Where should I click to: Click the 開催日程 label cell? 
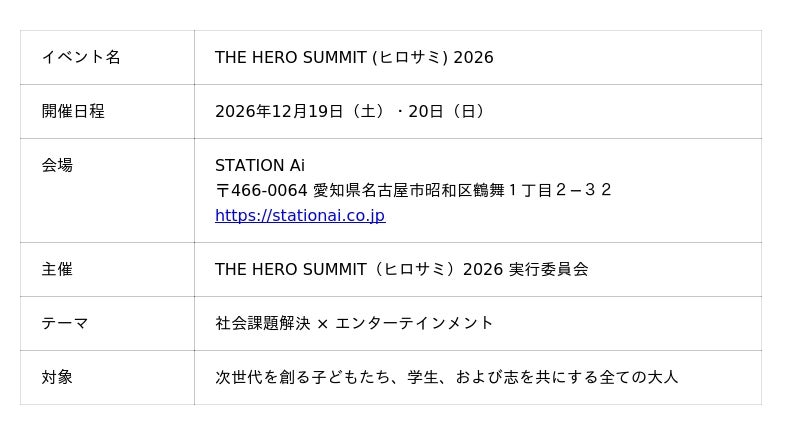(73, 112)
